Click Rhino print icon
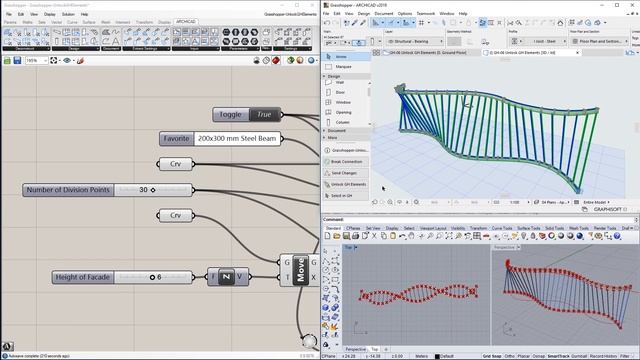This screenshot has width=640, height=360. (x=356, y=236)
